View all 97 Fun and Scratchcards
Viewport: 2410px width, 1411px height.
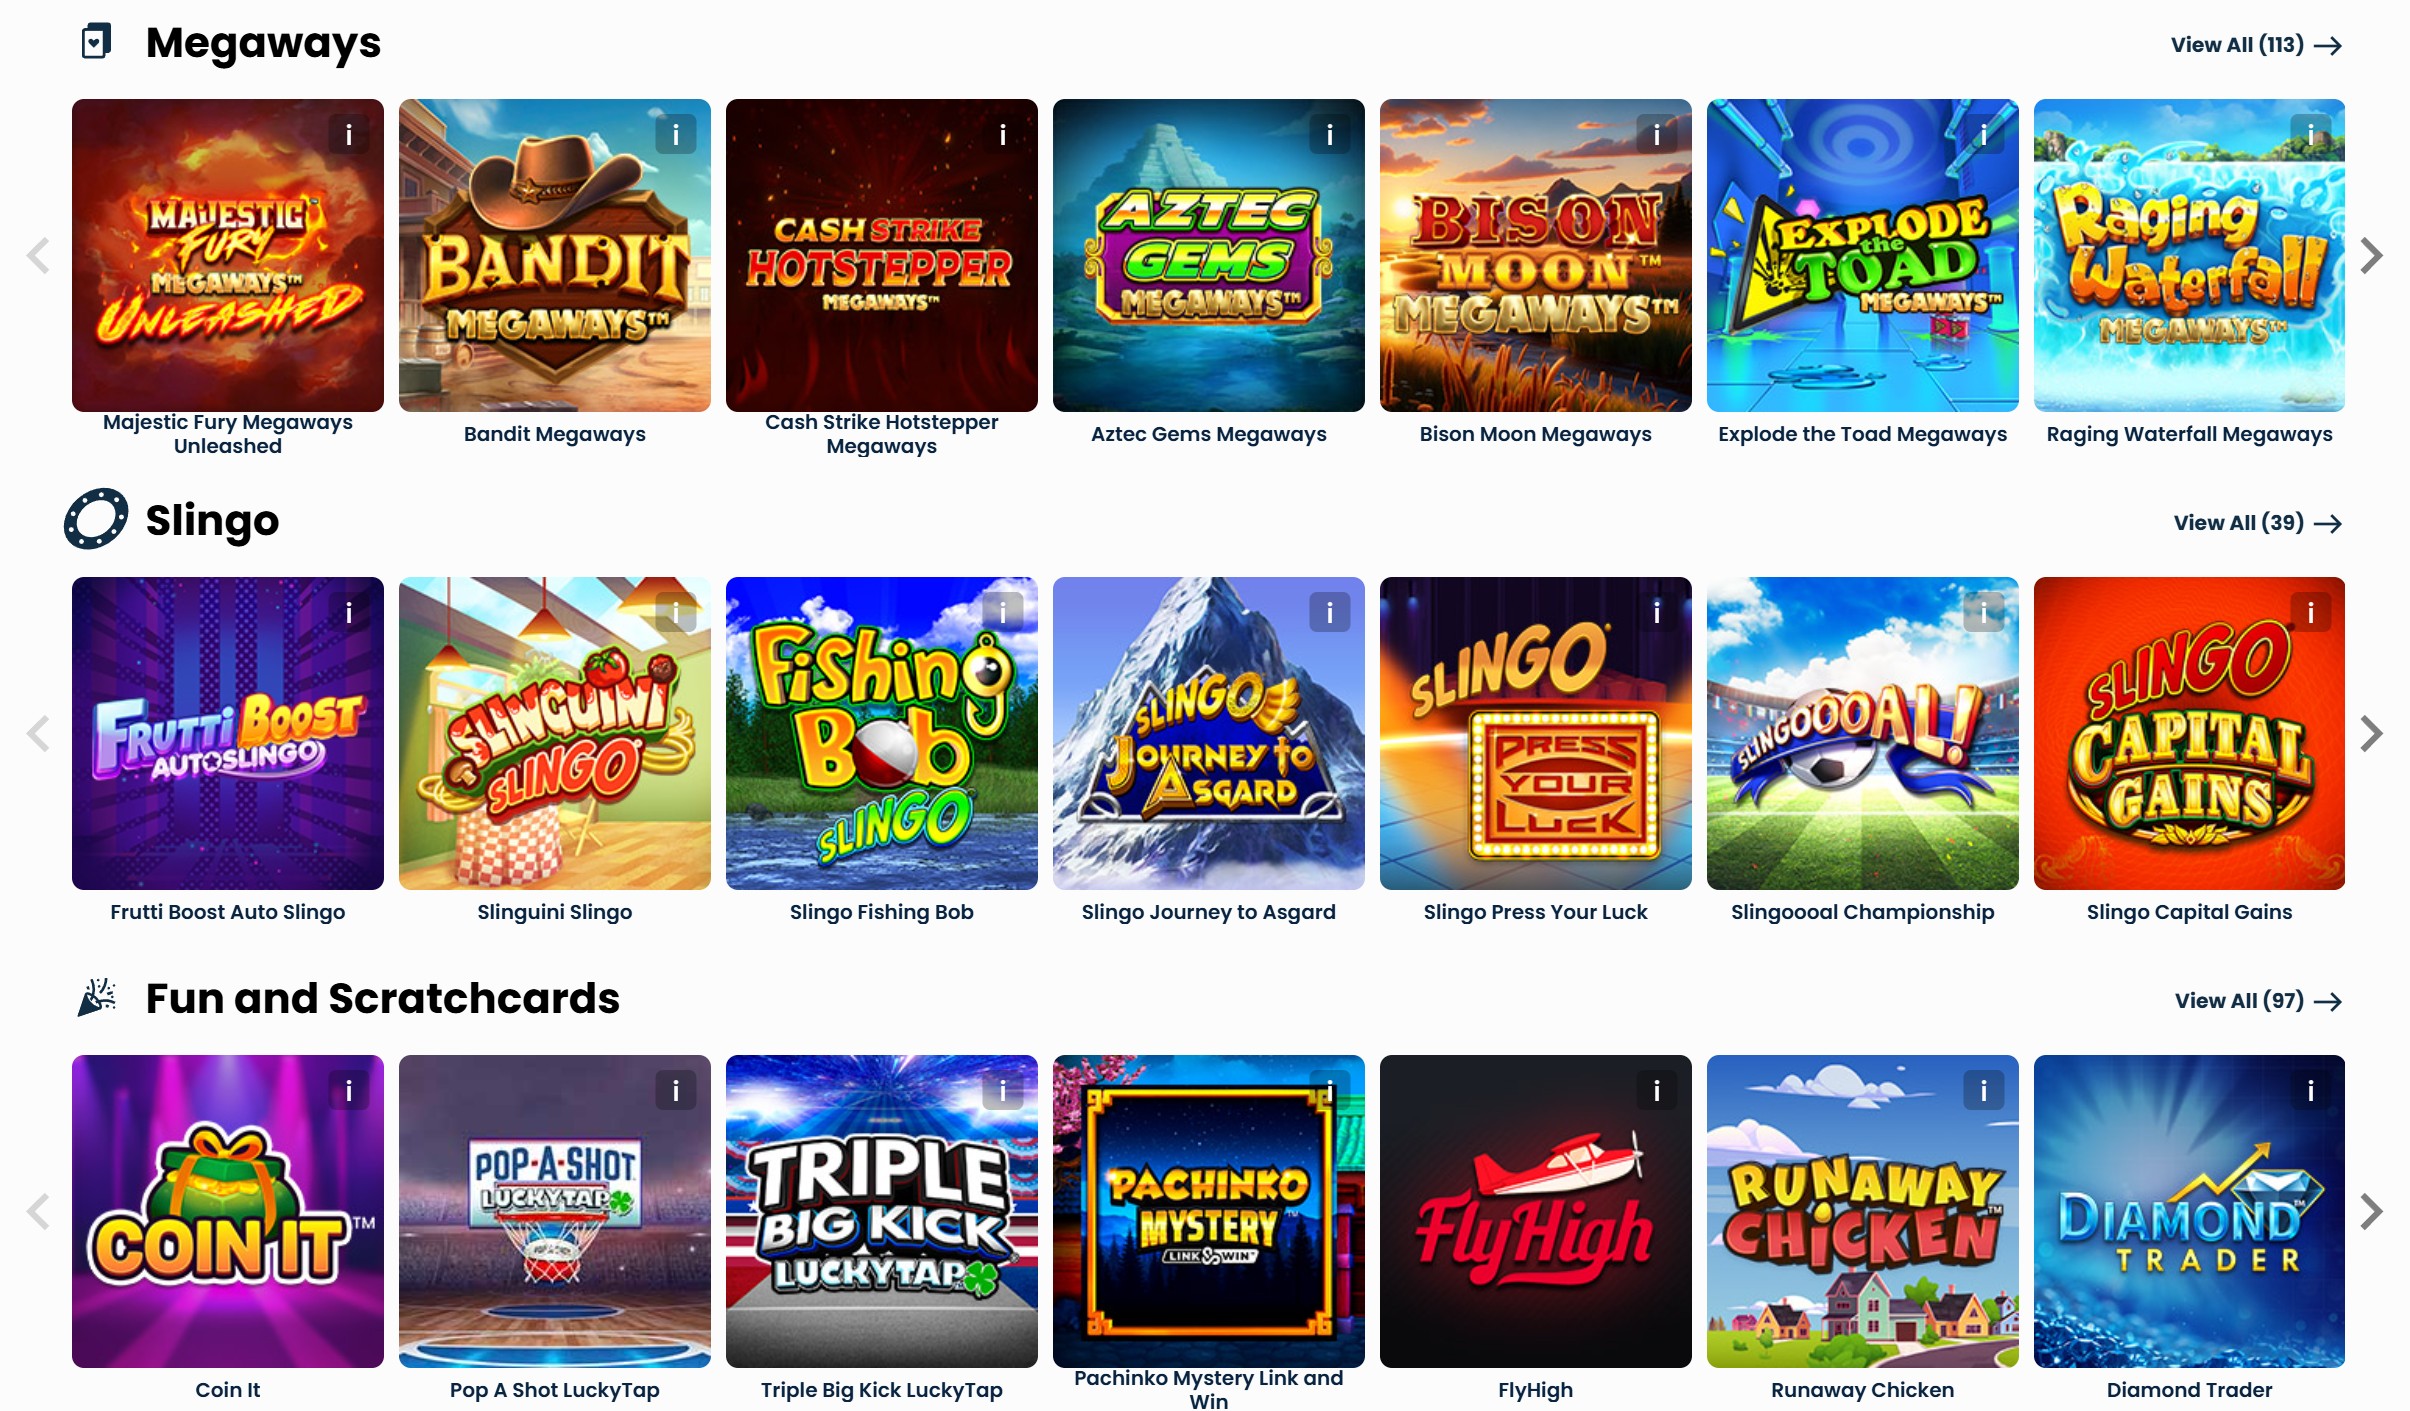coord(2258,1001)
